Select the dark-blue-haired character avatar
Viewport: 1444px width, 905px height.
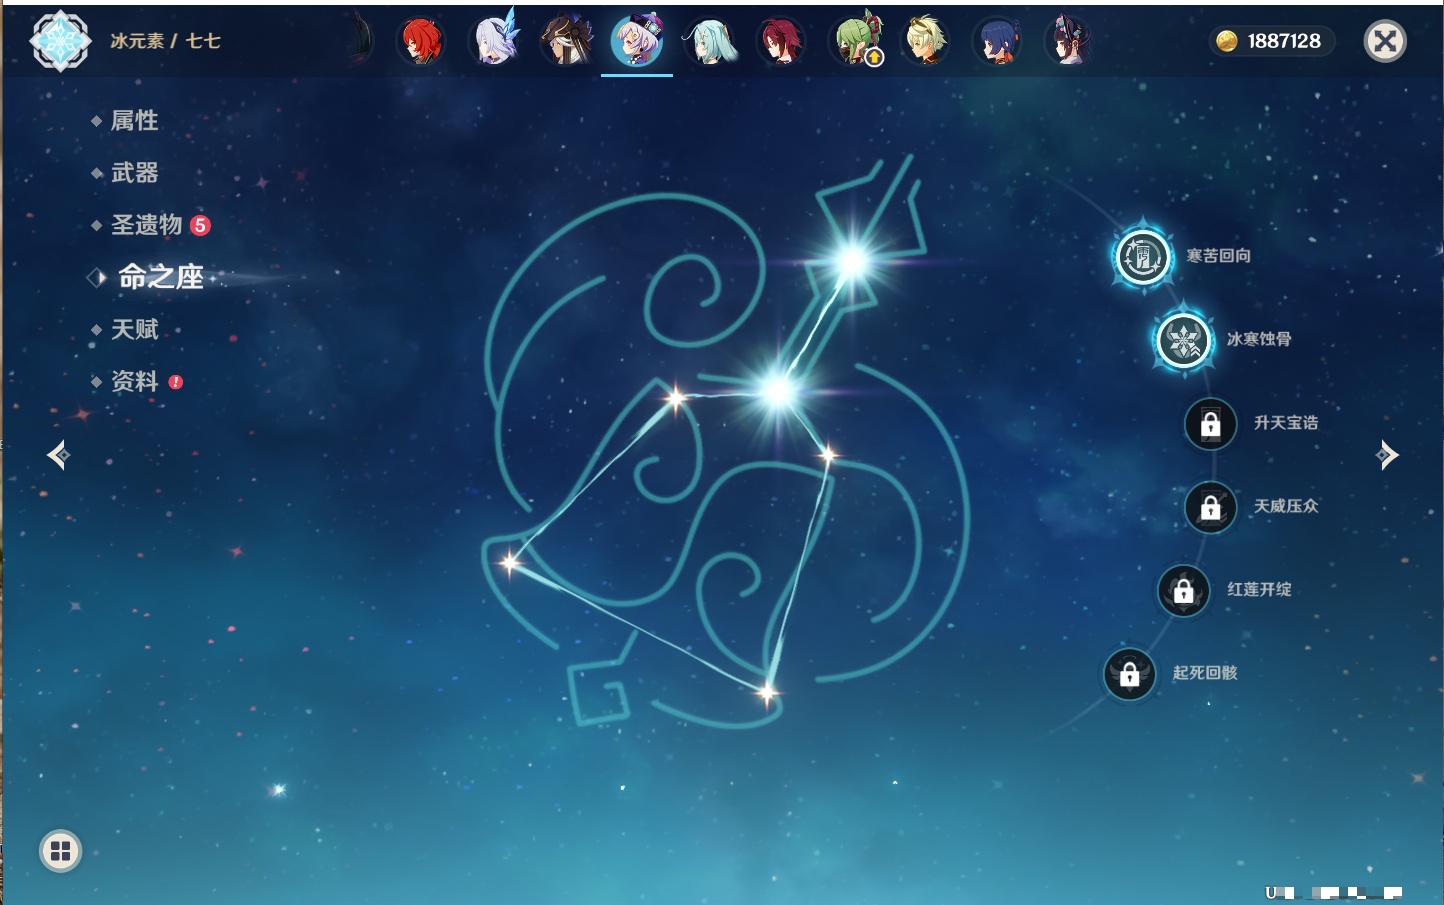pos(997,41)
